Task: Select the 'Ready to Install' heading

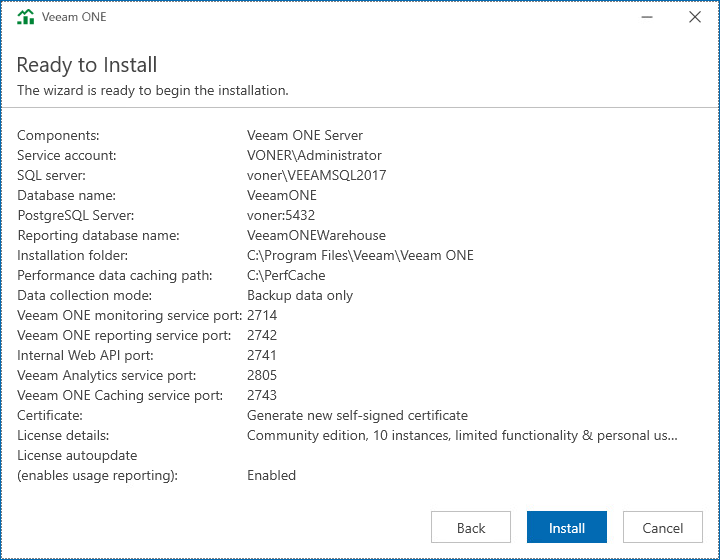Action: [87, 65]
